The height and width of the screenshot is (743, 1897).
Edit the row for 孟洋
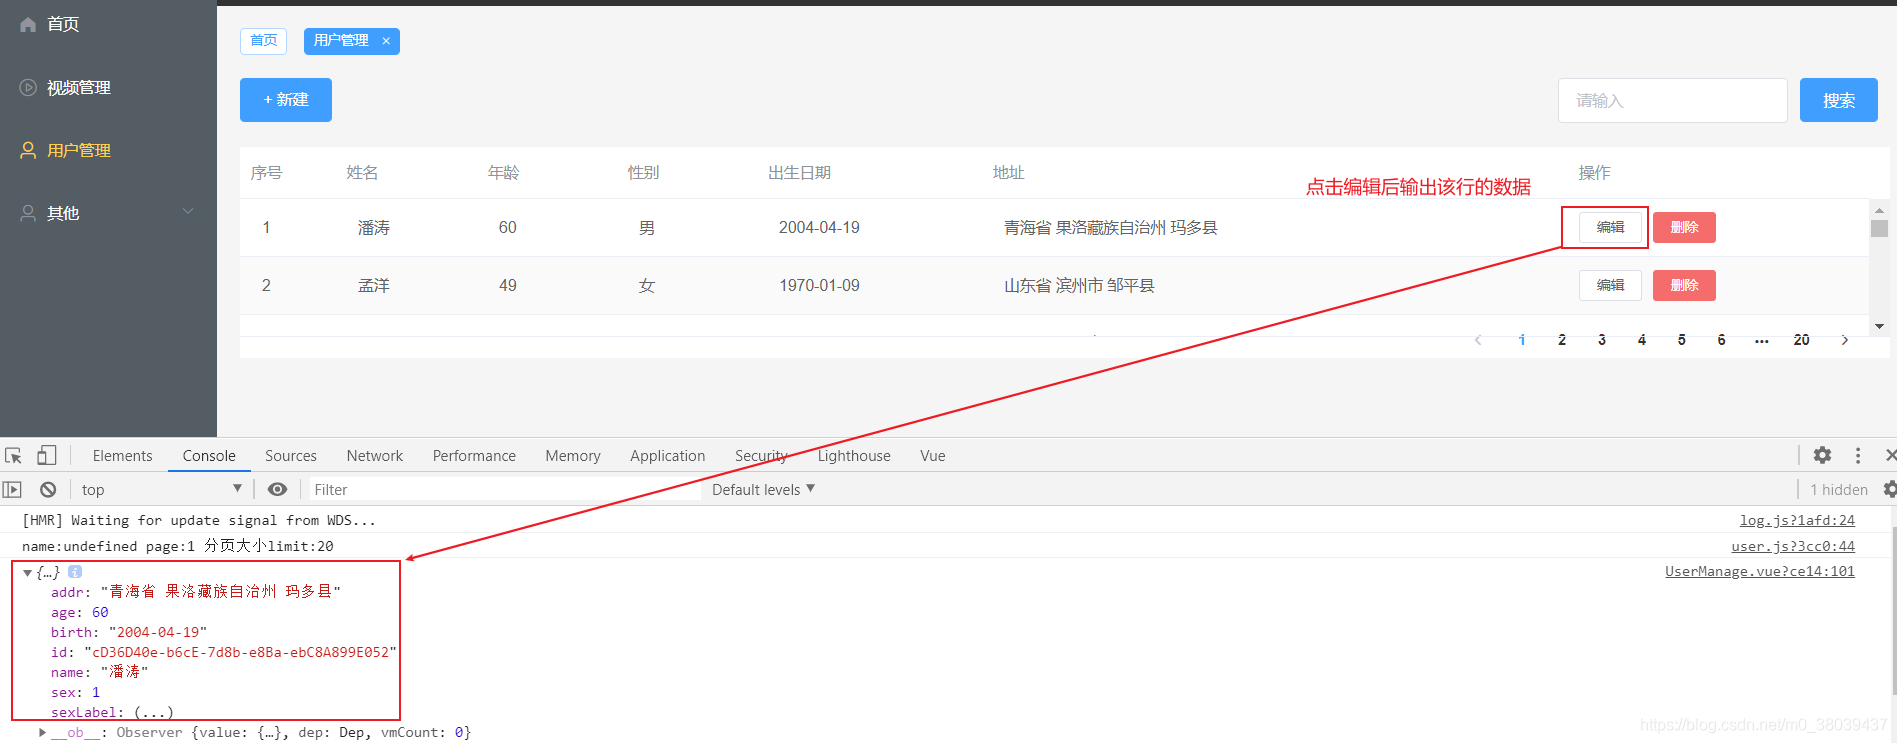[x=1610, y=286]
